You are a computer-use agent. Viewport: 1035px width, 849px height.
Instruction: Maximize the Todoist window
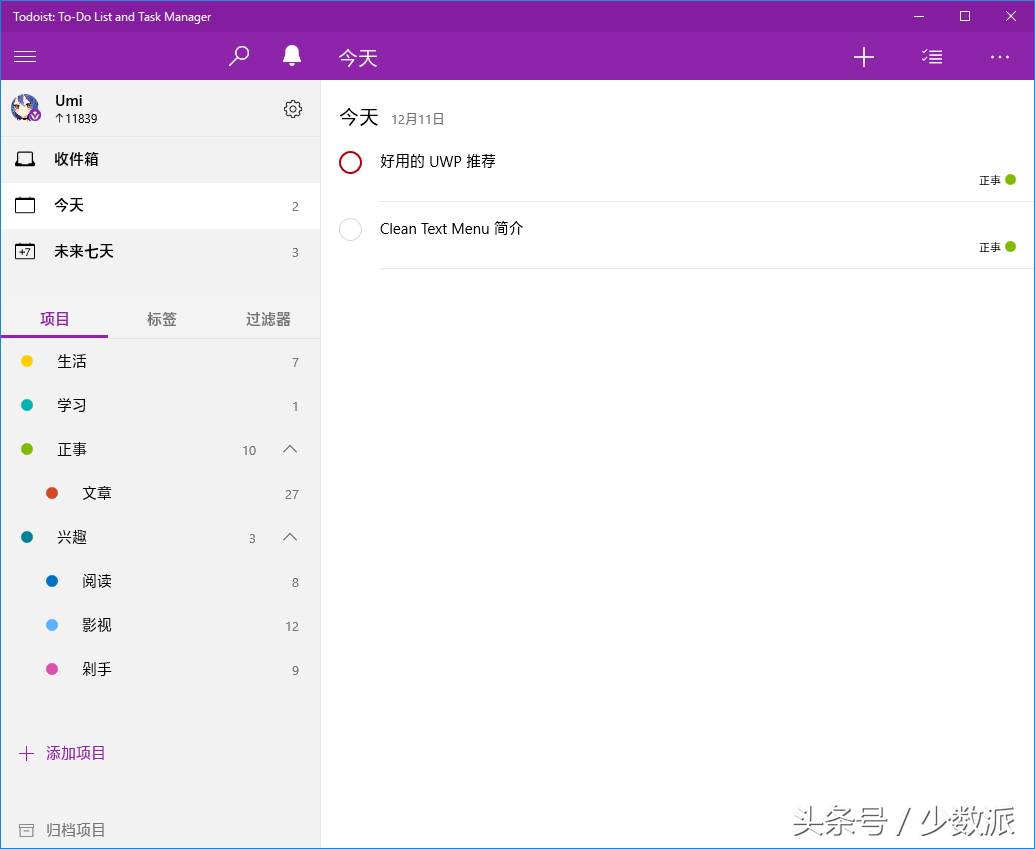pos(964,17)
